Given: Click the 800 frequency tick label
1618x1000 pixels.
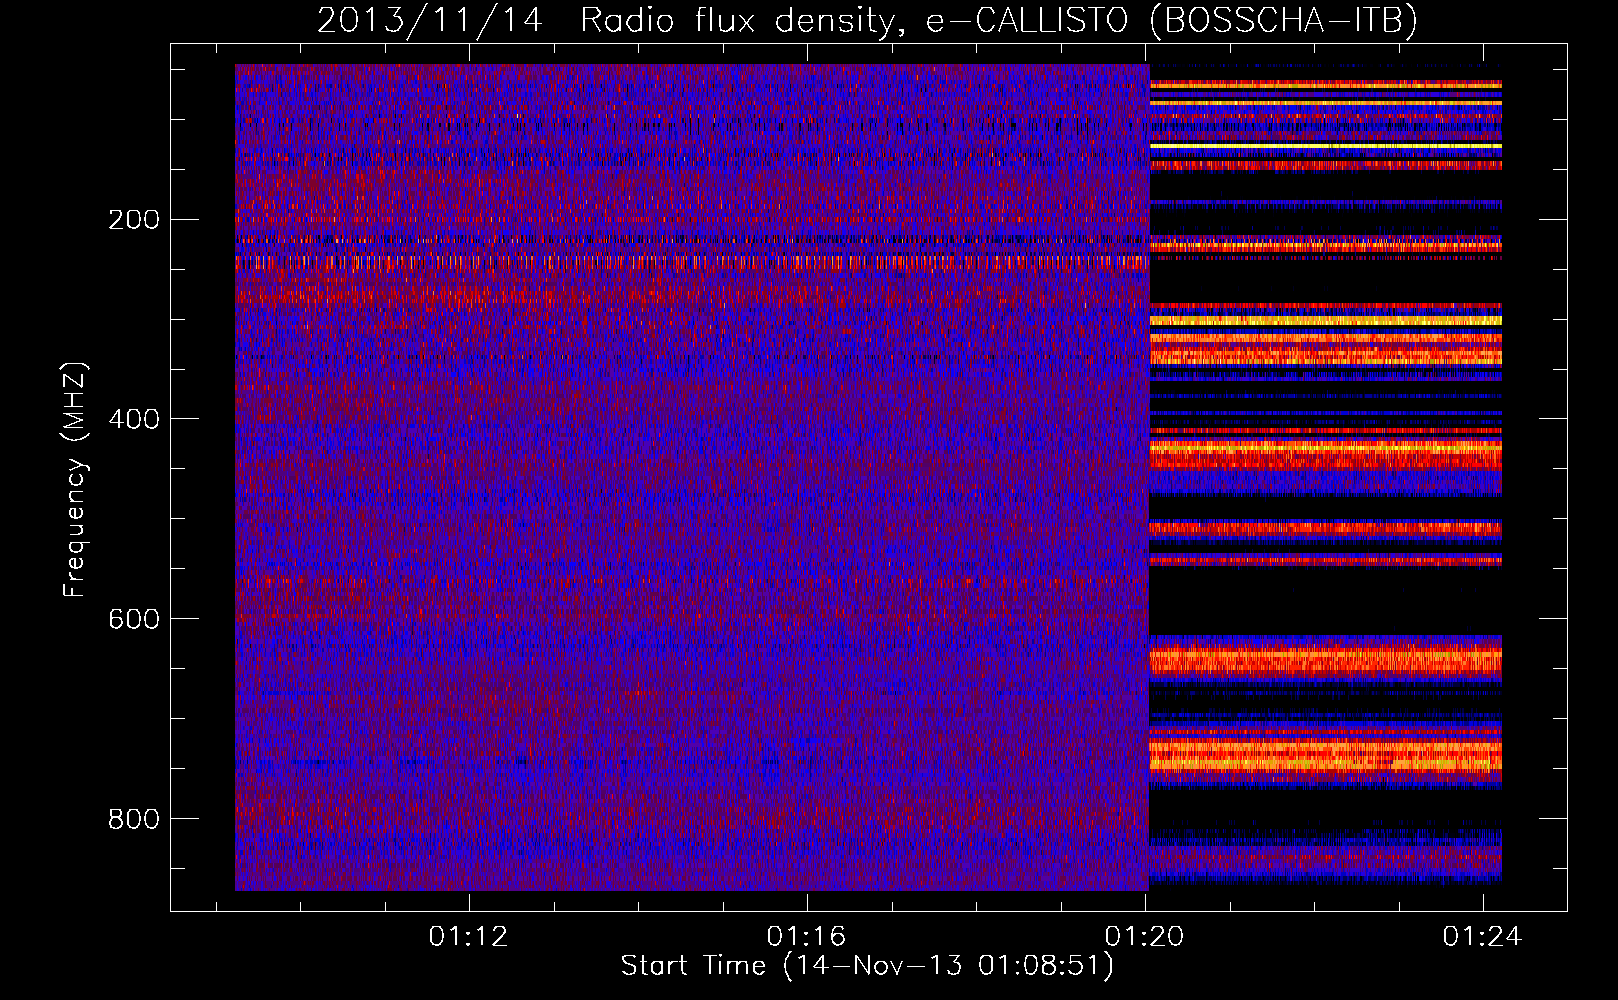Looking at the screenshot, I should (133, 818).
